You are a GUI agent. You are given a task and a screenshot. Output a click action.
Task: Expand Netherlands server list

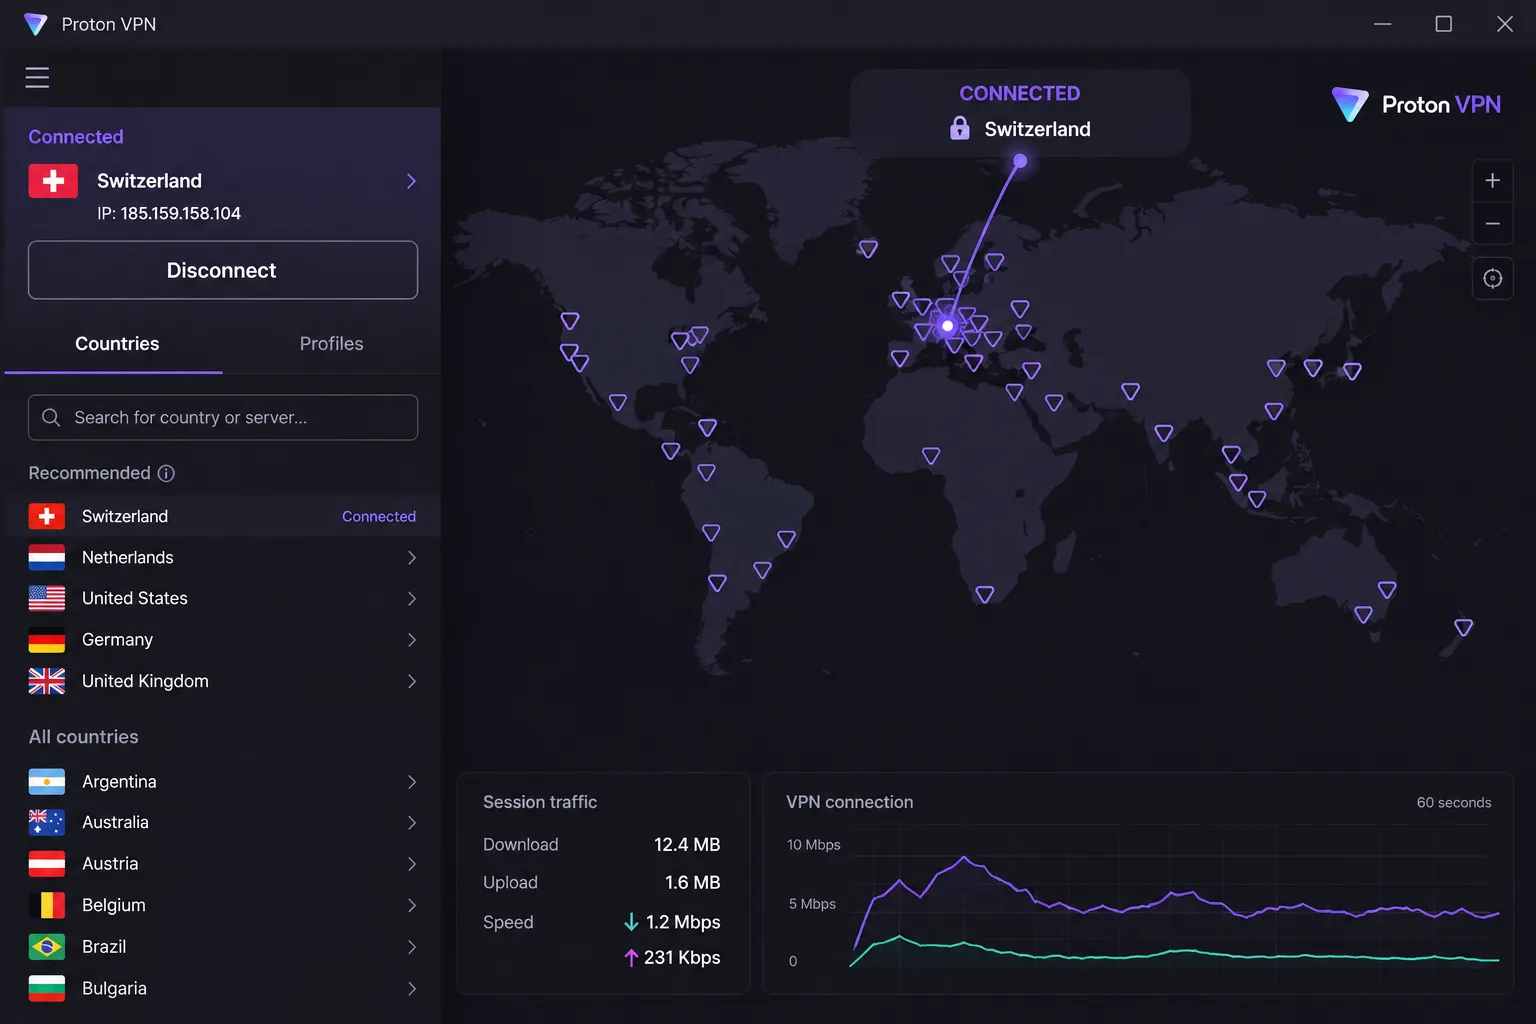[412, 558]
